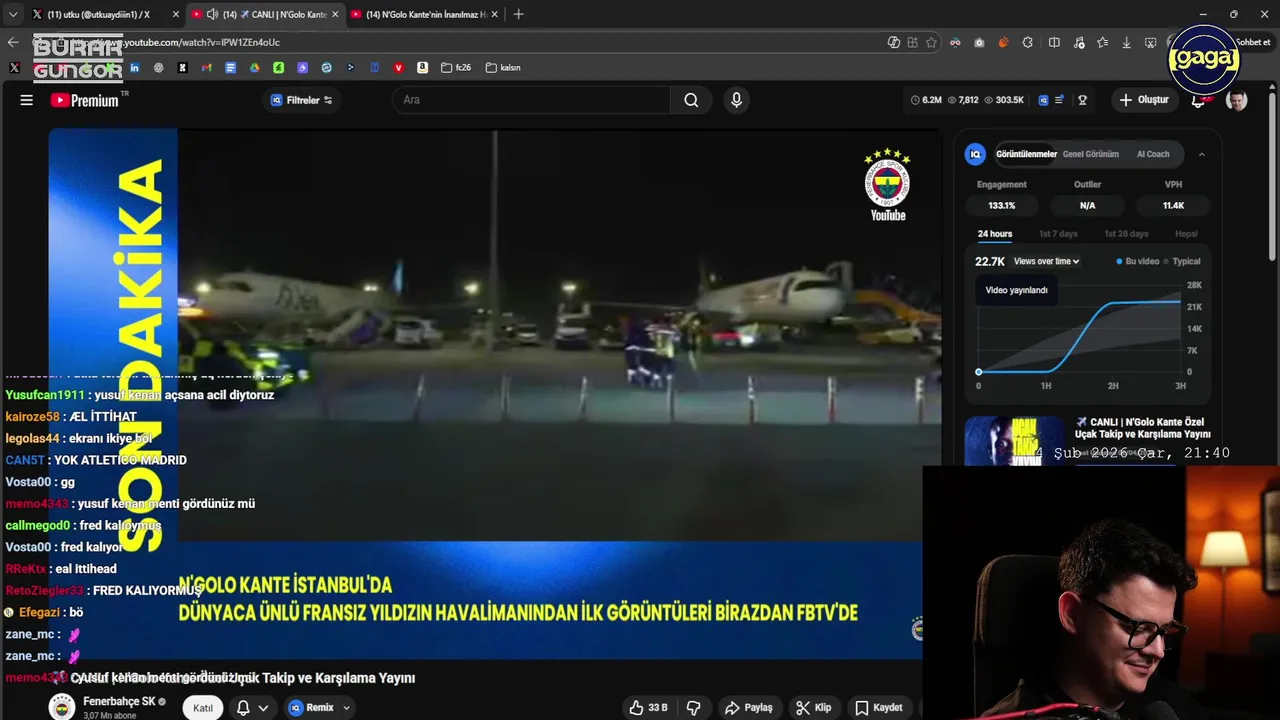Create a clip with Klip button
Image resolution: width=1280 pixels, height=720 pixels.
(813, 708)
